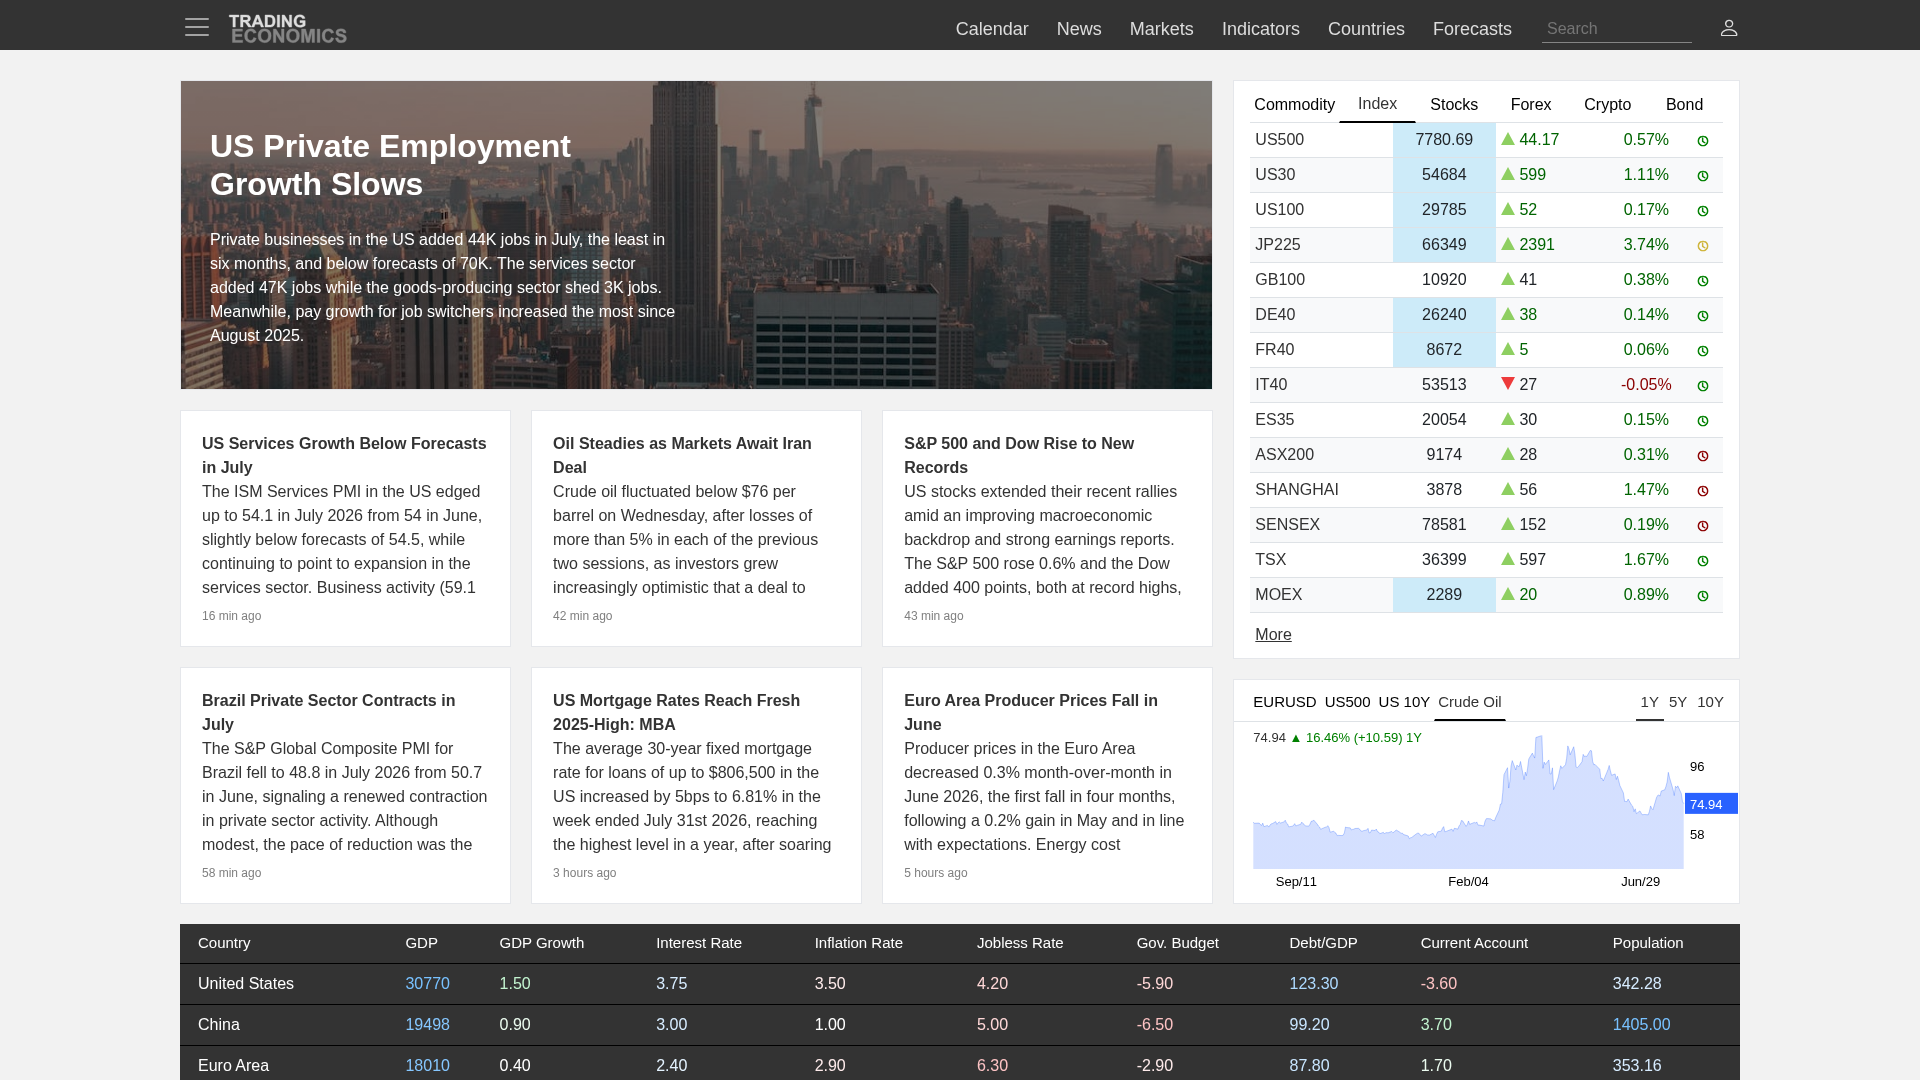Select the 10Y chart range

[1710, 702]
